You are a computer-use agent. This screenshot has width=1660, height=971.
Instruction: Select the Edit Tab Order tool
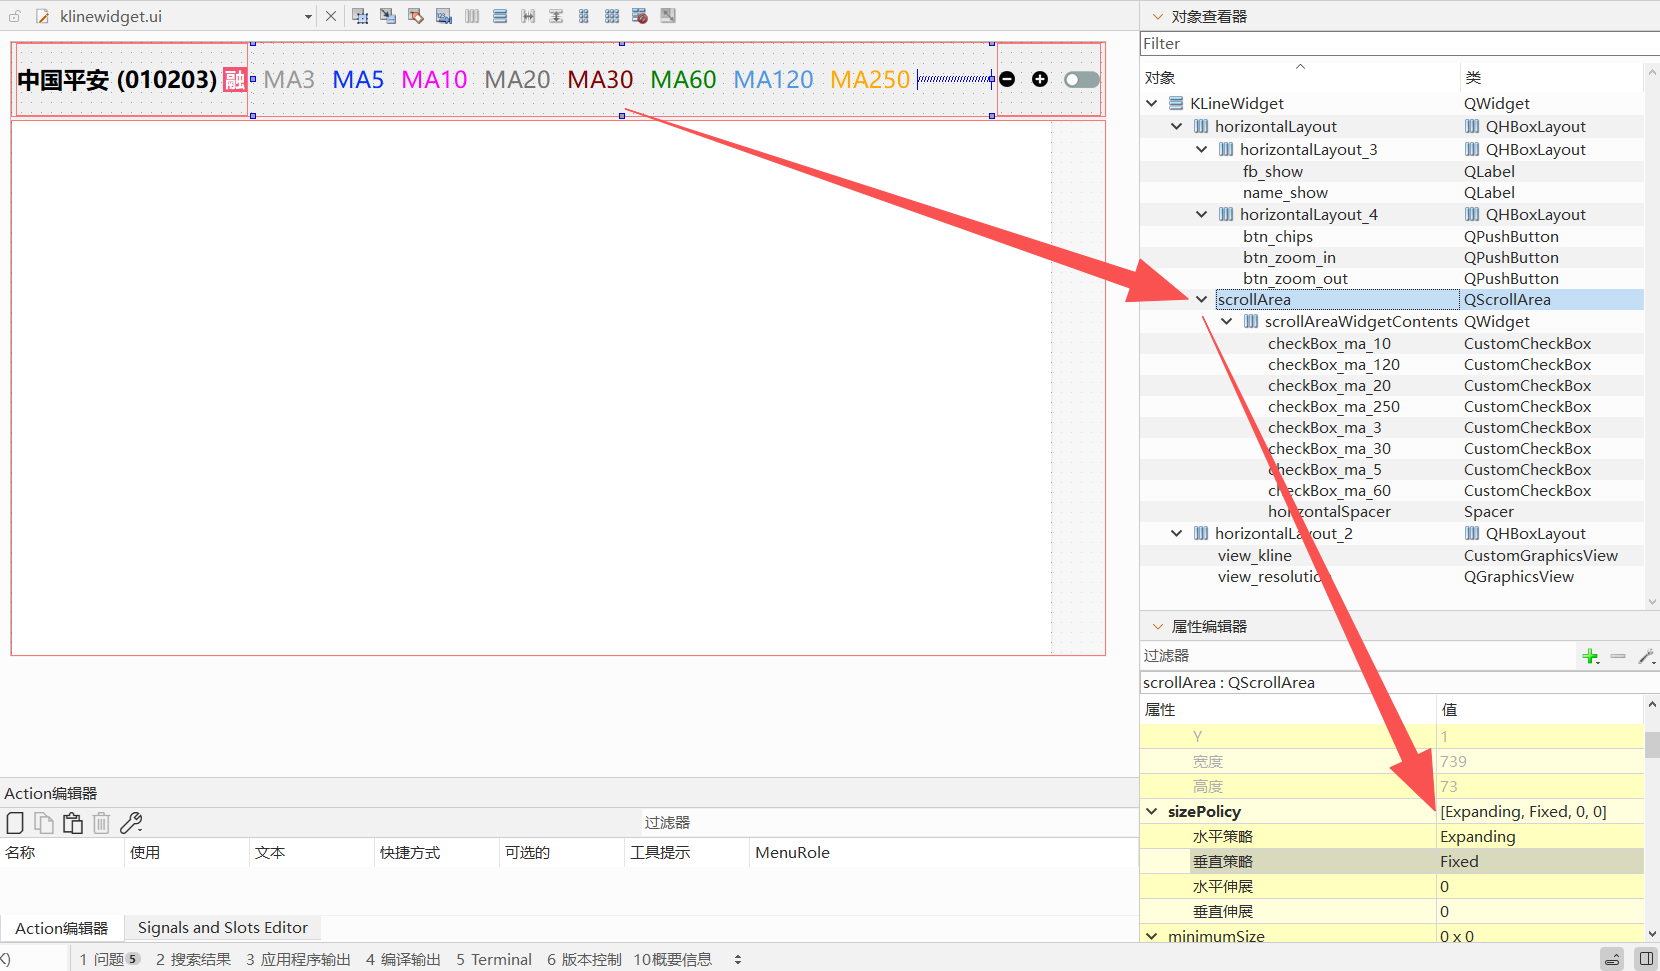coord(443,16)
